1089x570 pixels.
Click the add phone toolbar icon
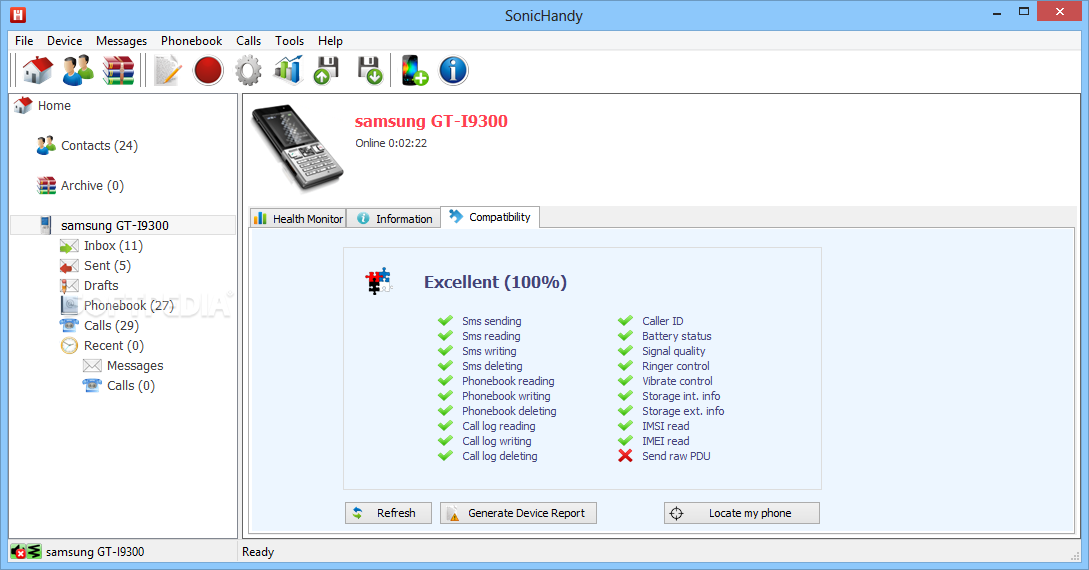point(414,70)
